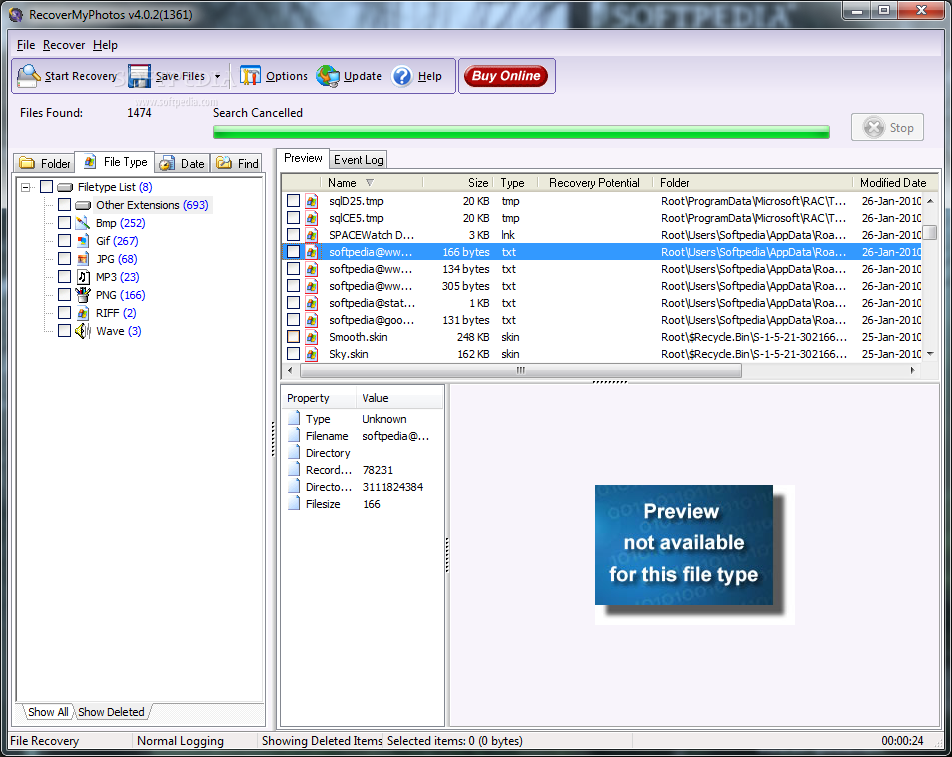Sort by the Folder column header
This screenshot has height=757, width=952.
752,183
